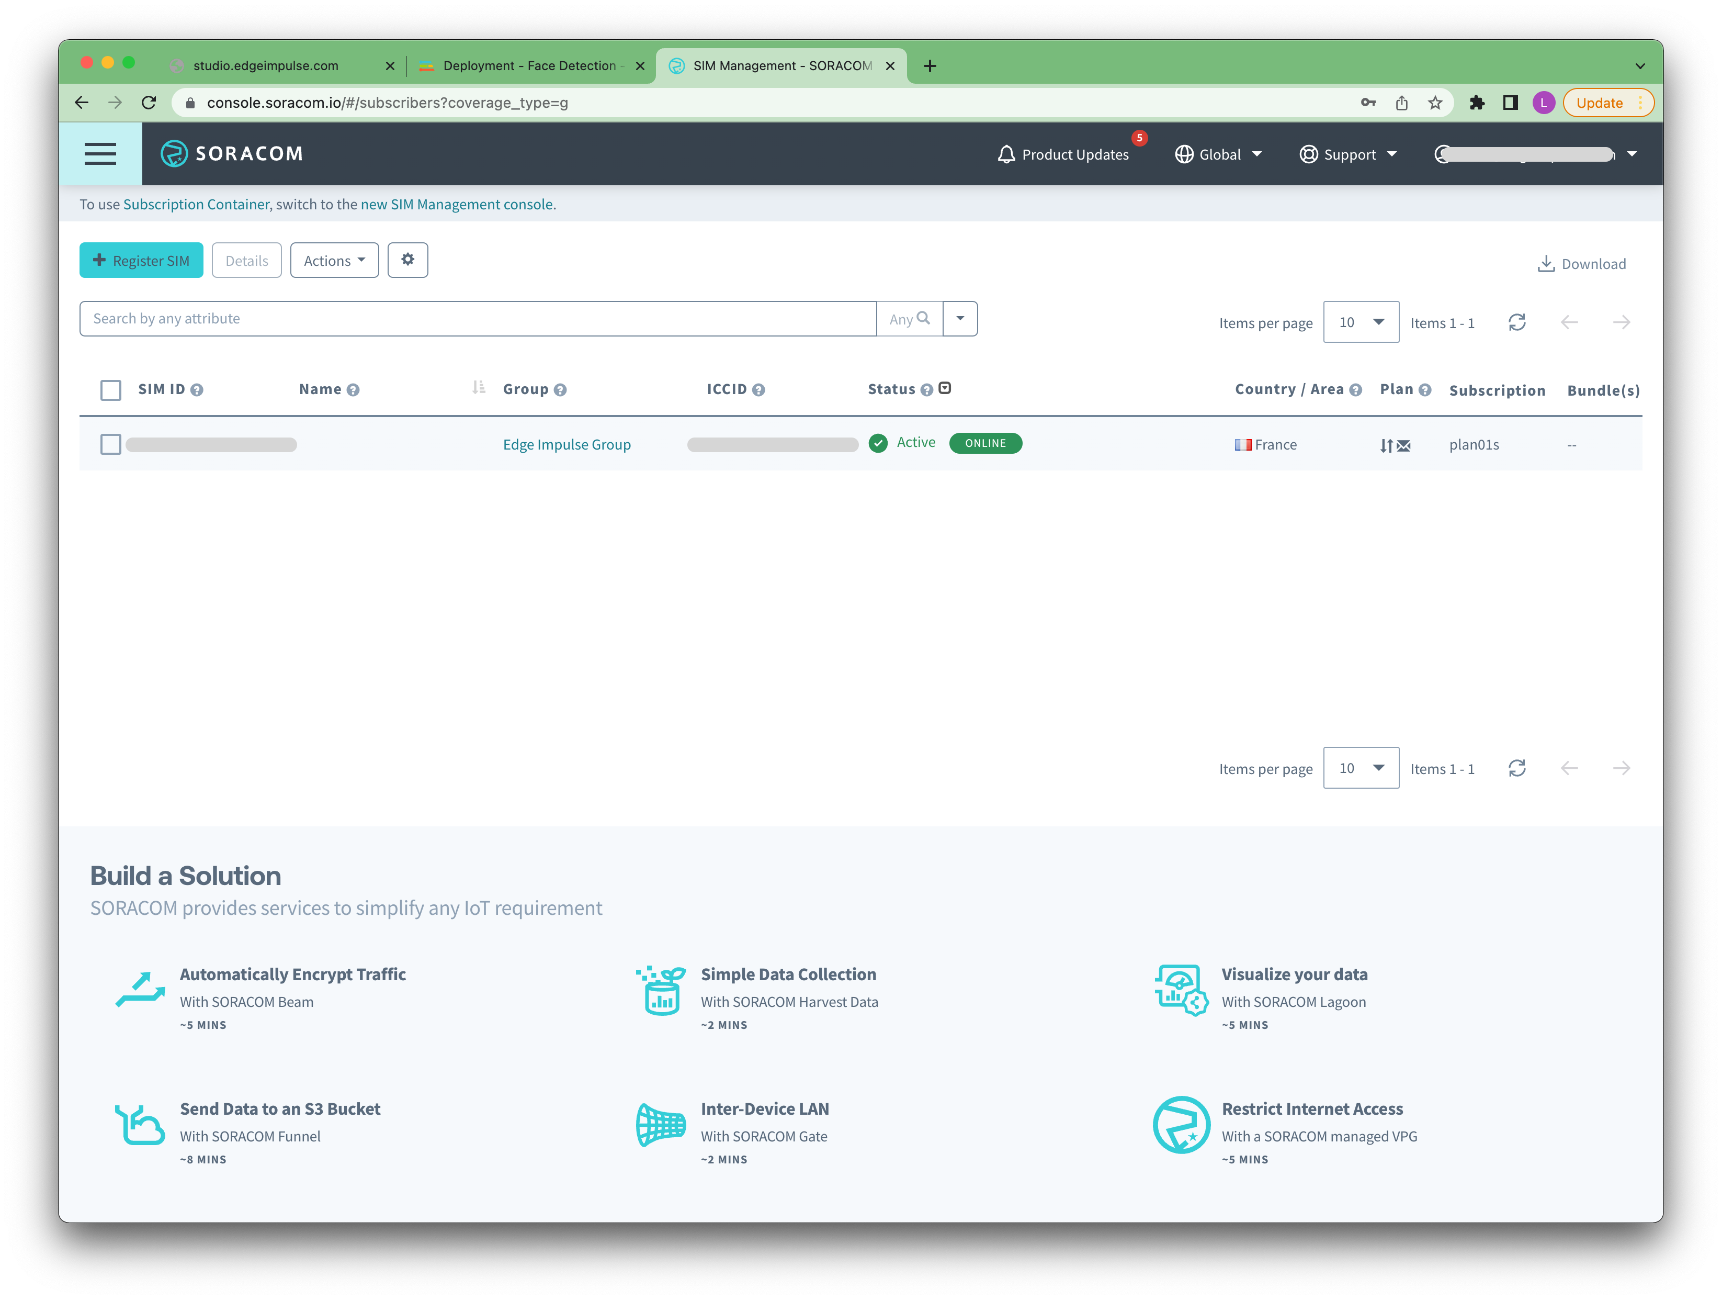Image resolution: width=1722 pixels, height=1300 pixels.
Task: Click the Status column help icon
Action: pos(927,390)
